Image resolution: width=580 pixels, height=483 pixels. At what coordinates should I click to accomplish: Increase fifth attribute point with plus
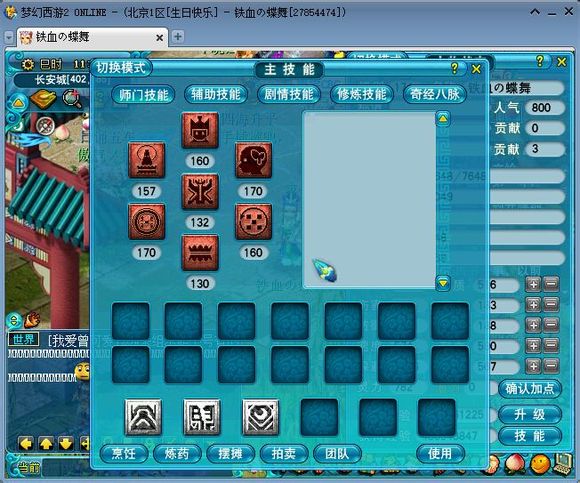(533, 367)
